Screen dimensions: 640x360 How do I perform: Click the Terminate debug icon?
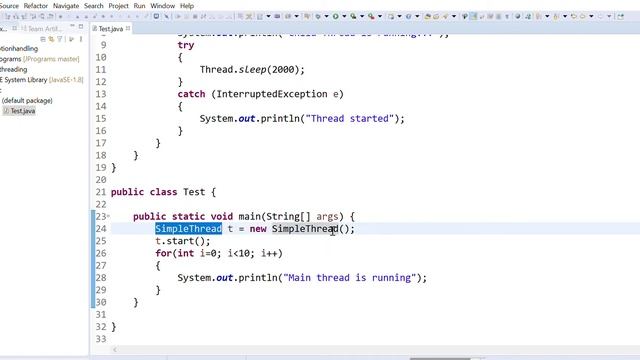(x=195, y=16)
